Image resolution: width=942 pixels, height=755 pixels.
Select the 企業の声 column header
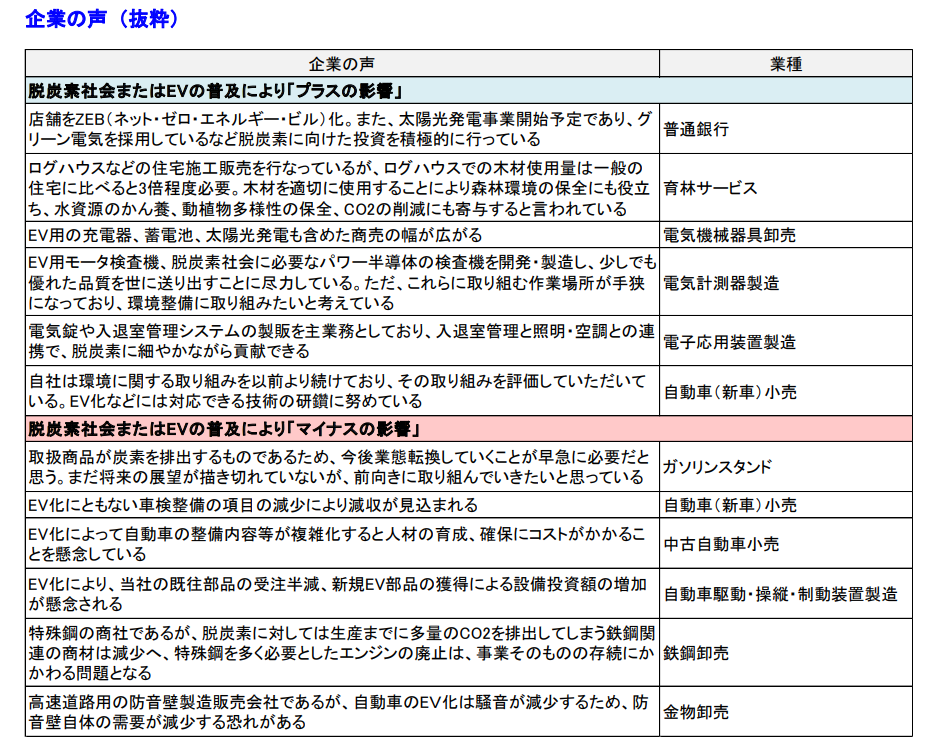coord(335,58)
